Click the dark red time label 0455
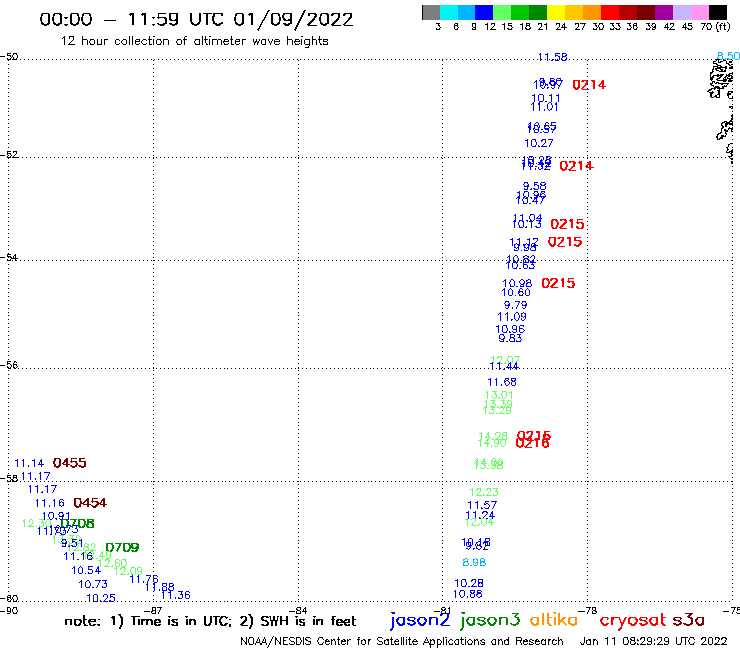The height and width of the screenshot is (650, 740). click(69, 463)
